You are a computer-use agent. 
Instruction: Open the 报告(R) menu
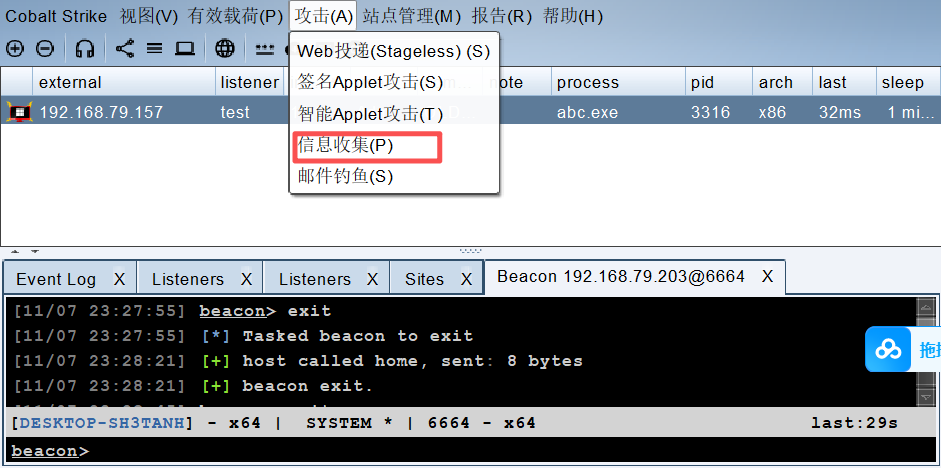502,16
